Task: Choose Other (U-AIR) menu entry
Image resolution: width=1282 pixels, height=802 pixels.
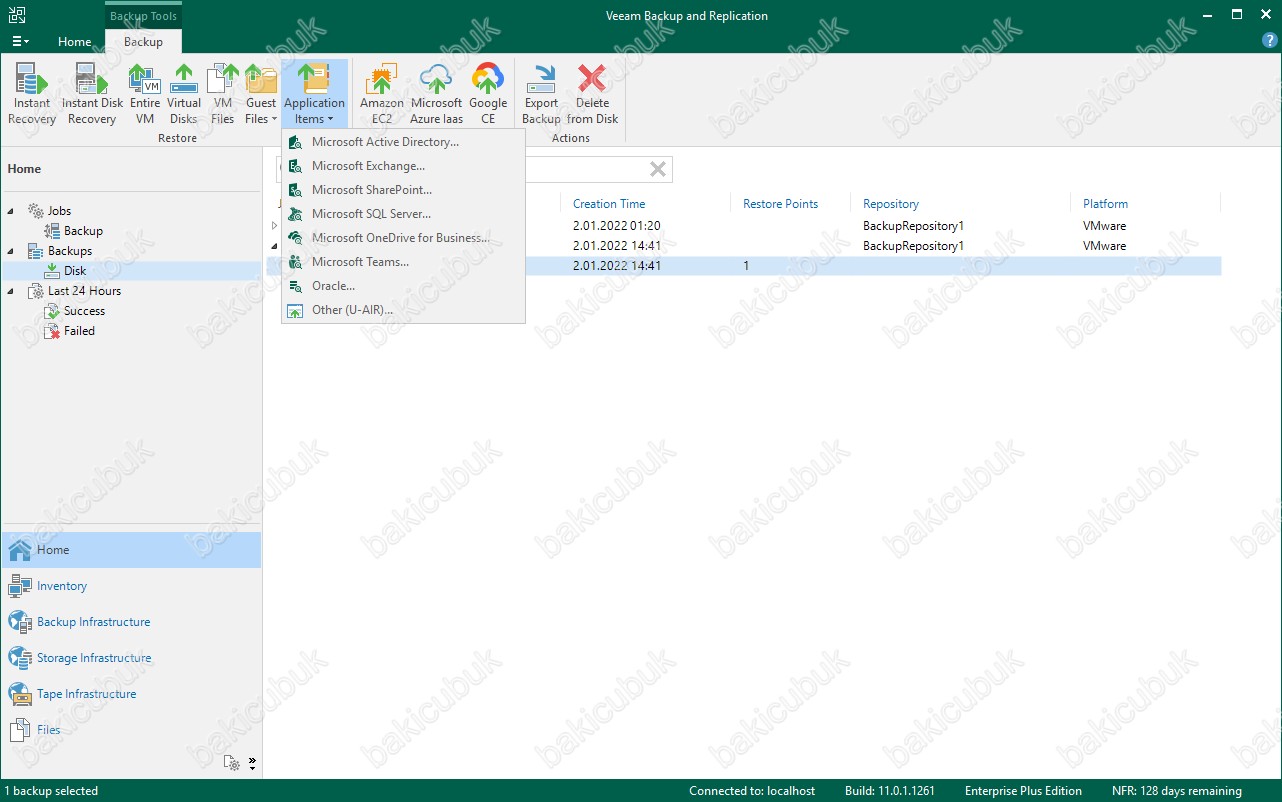Action: [403, 310]
